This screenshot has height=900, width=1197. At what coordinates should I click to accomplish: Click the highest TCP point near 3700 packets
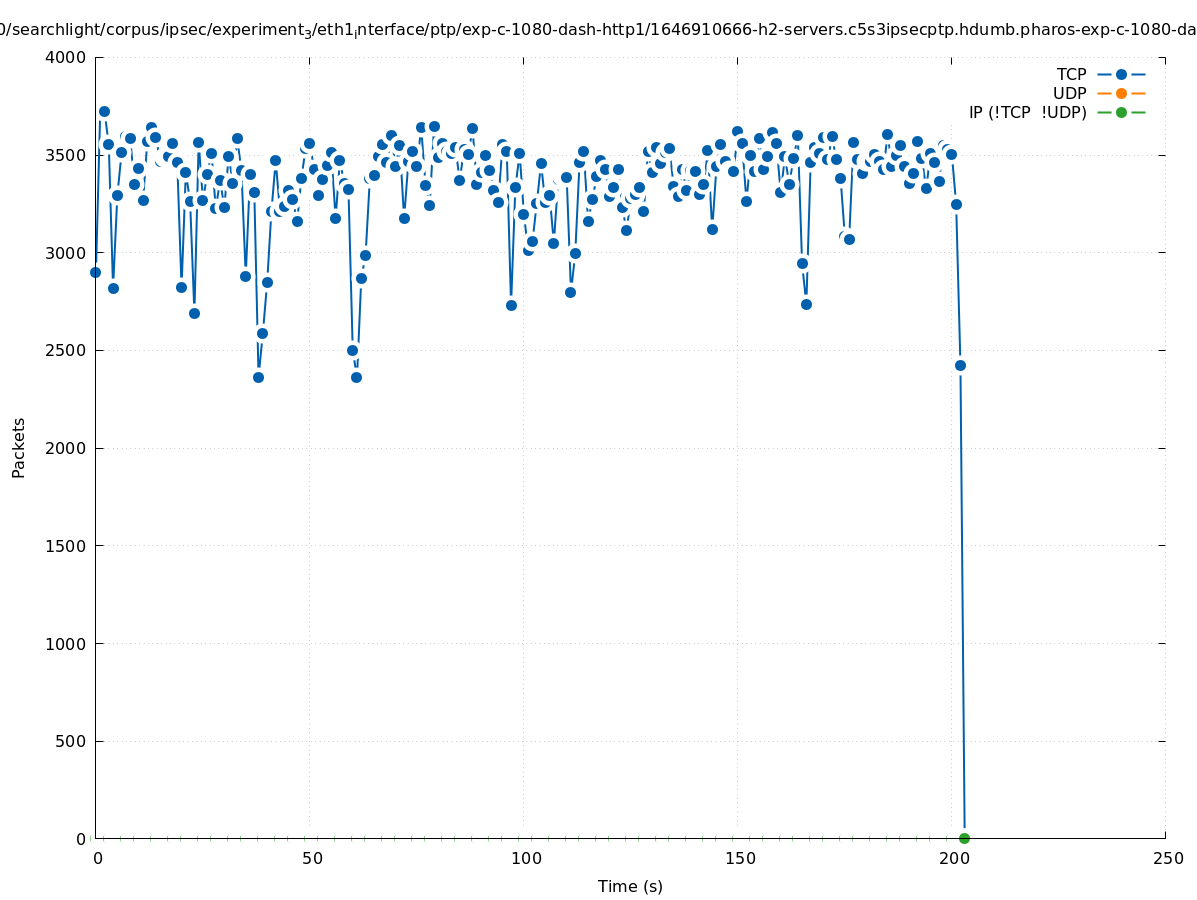104,111
